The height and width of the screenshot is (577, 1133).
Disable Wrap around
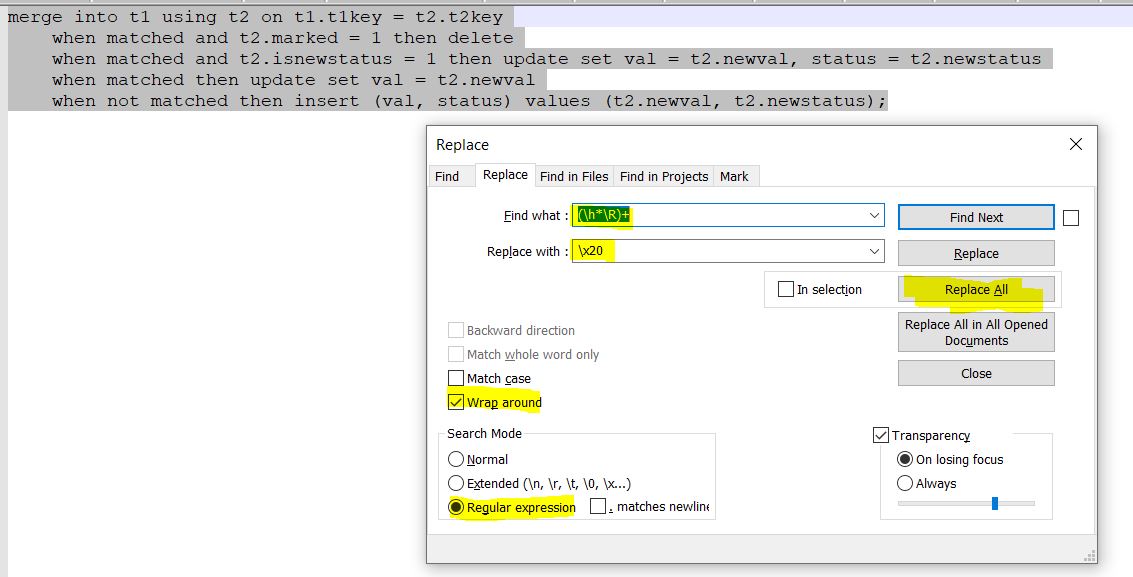pyautogui.click(x=456, y=400)
